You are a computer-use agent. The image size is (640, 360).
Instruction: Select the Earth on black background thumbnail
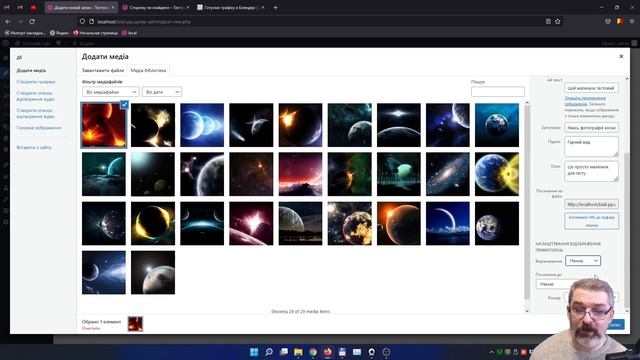point(497,223)
